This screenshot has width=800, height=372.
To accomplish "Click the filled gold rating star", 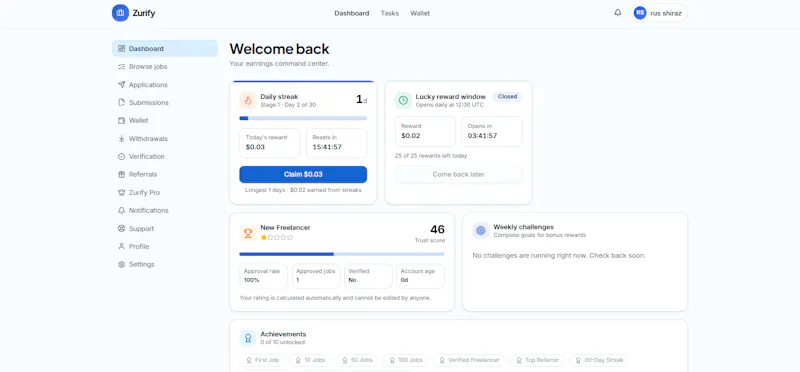I will click(264, 237).
